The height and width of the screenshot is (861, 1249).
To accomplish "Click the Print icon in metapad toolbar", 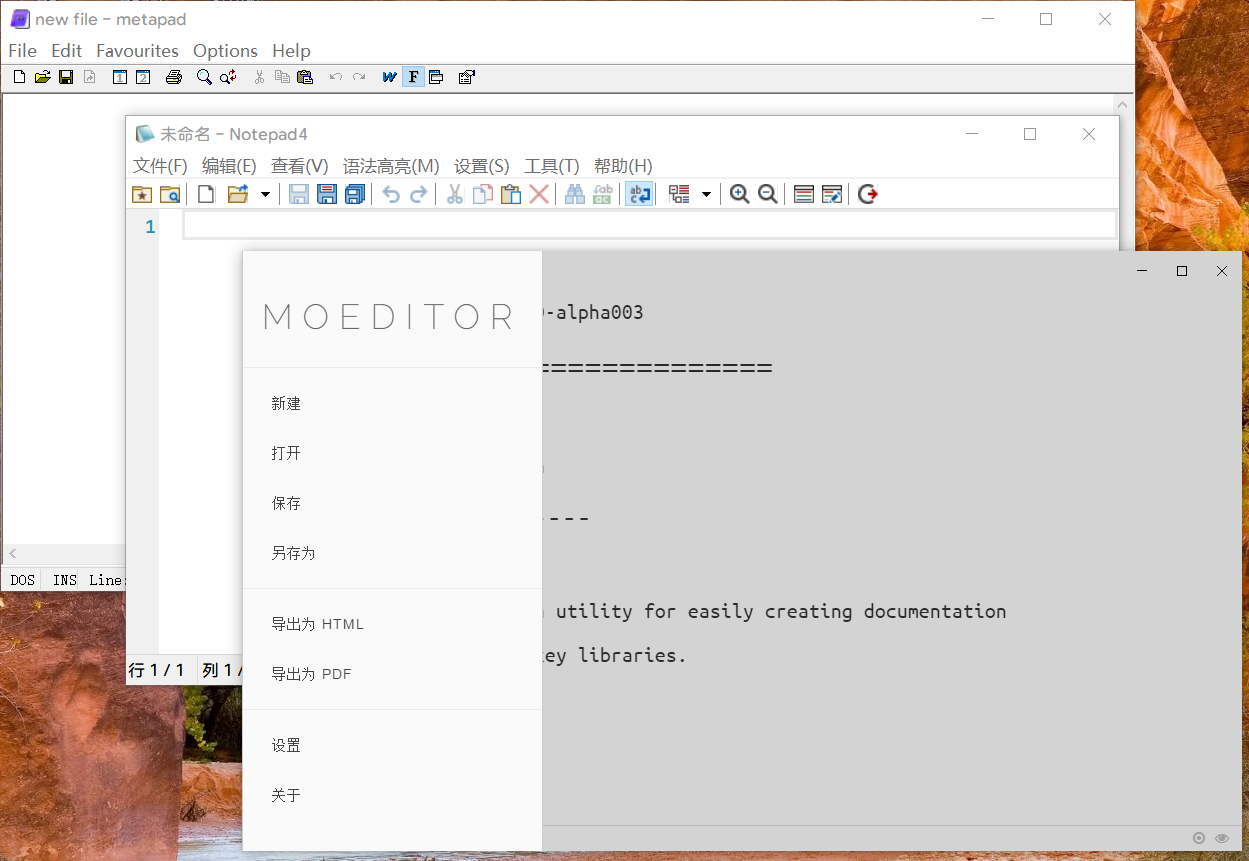I will [174, 77].
